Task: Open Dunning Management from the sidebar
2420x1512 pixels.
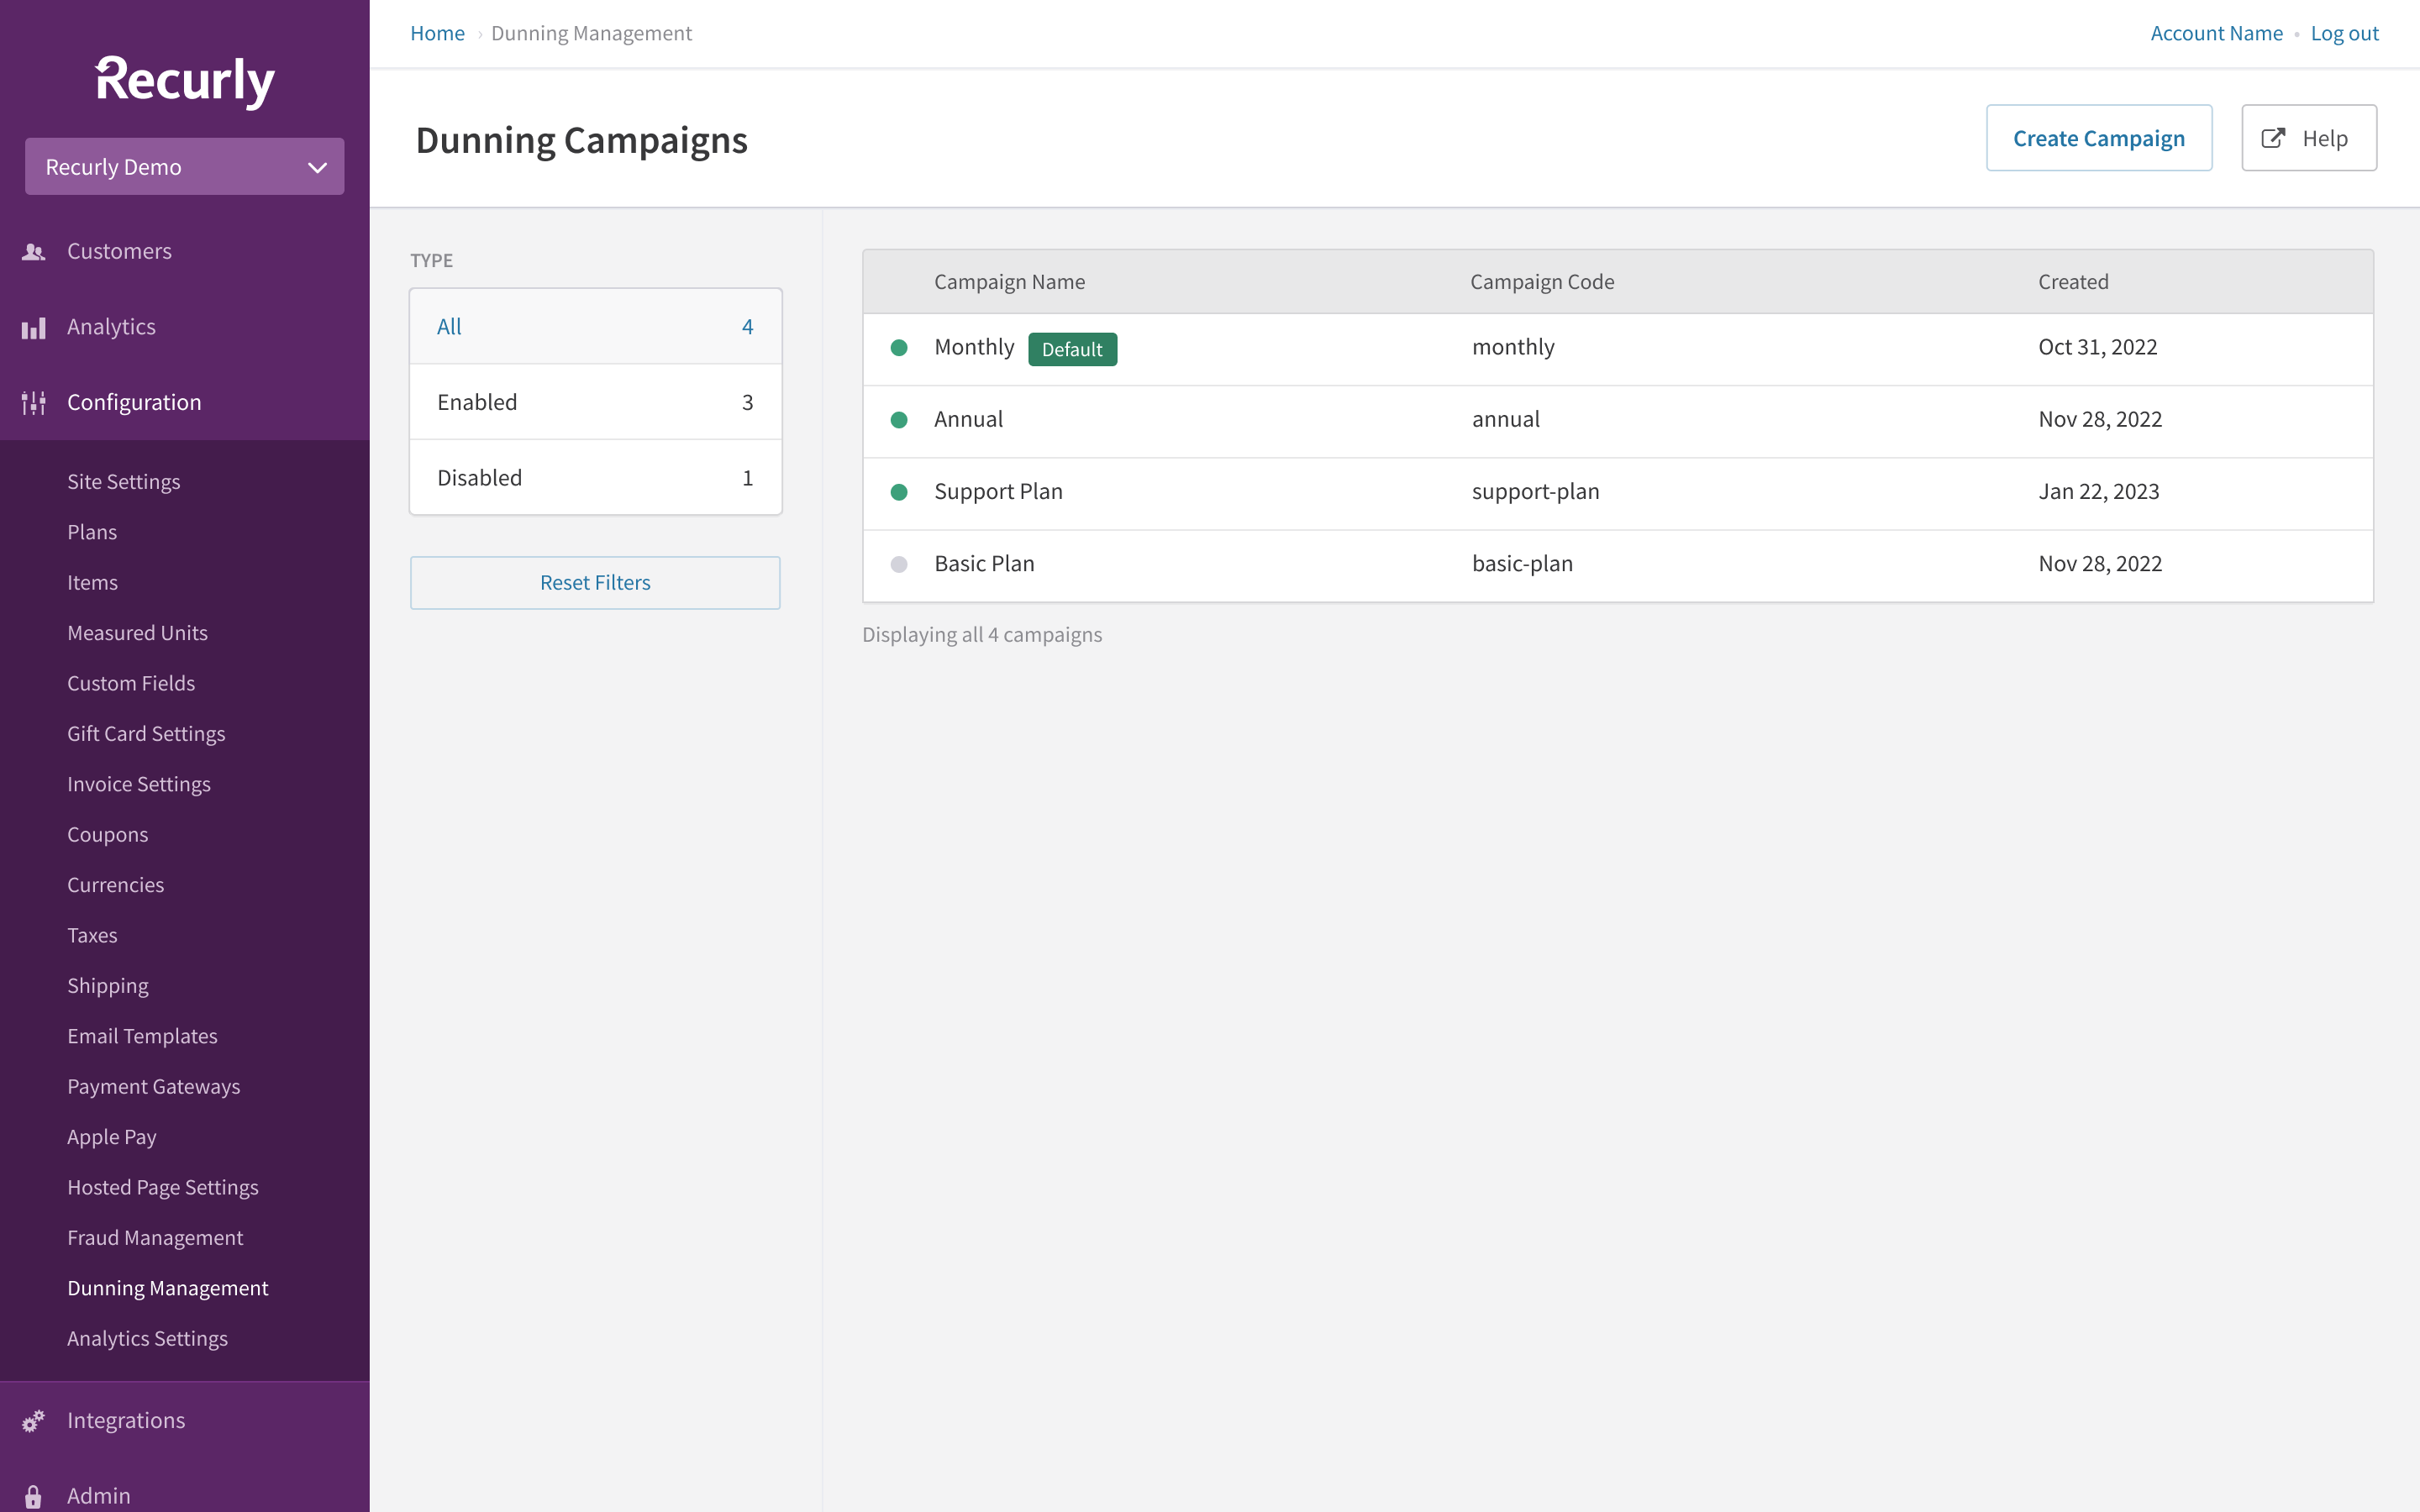Action: 168,1288
